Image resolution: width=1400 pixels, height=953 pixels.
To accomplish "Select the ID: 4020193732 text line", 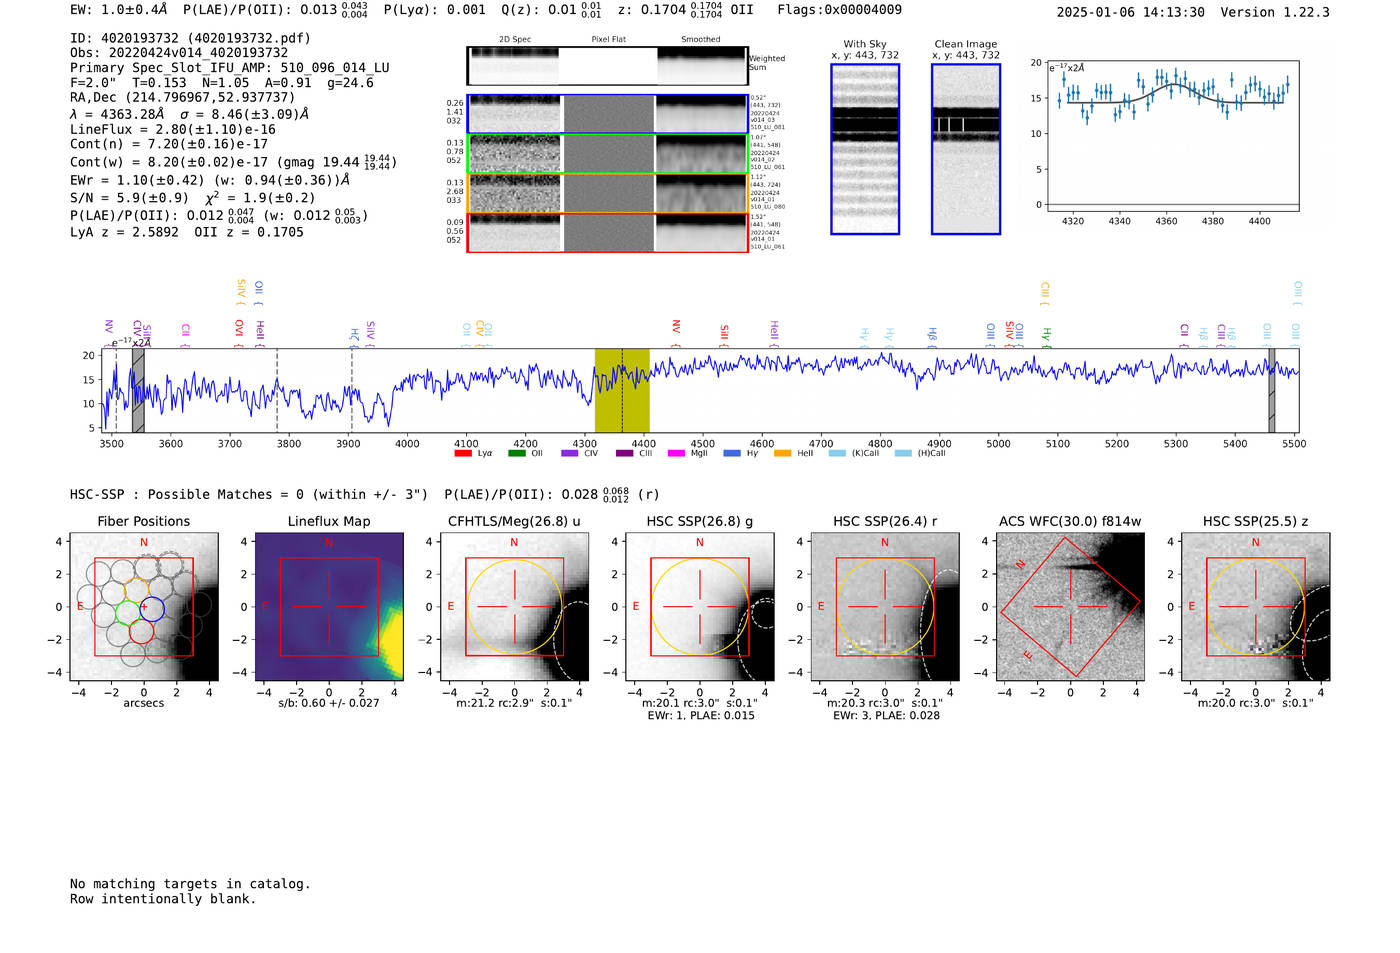I will [x=190, y=38].
